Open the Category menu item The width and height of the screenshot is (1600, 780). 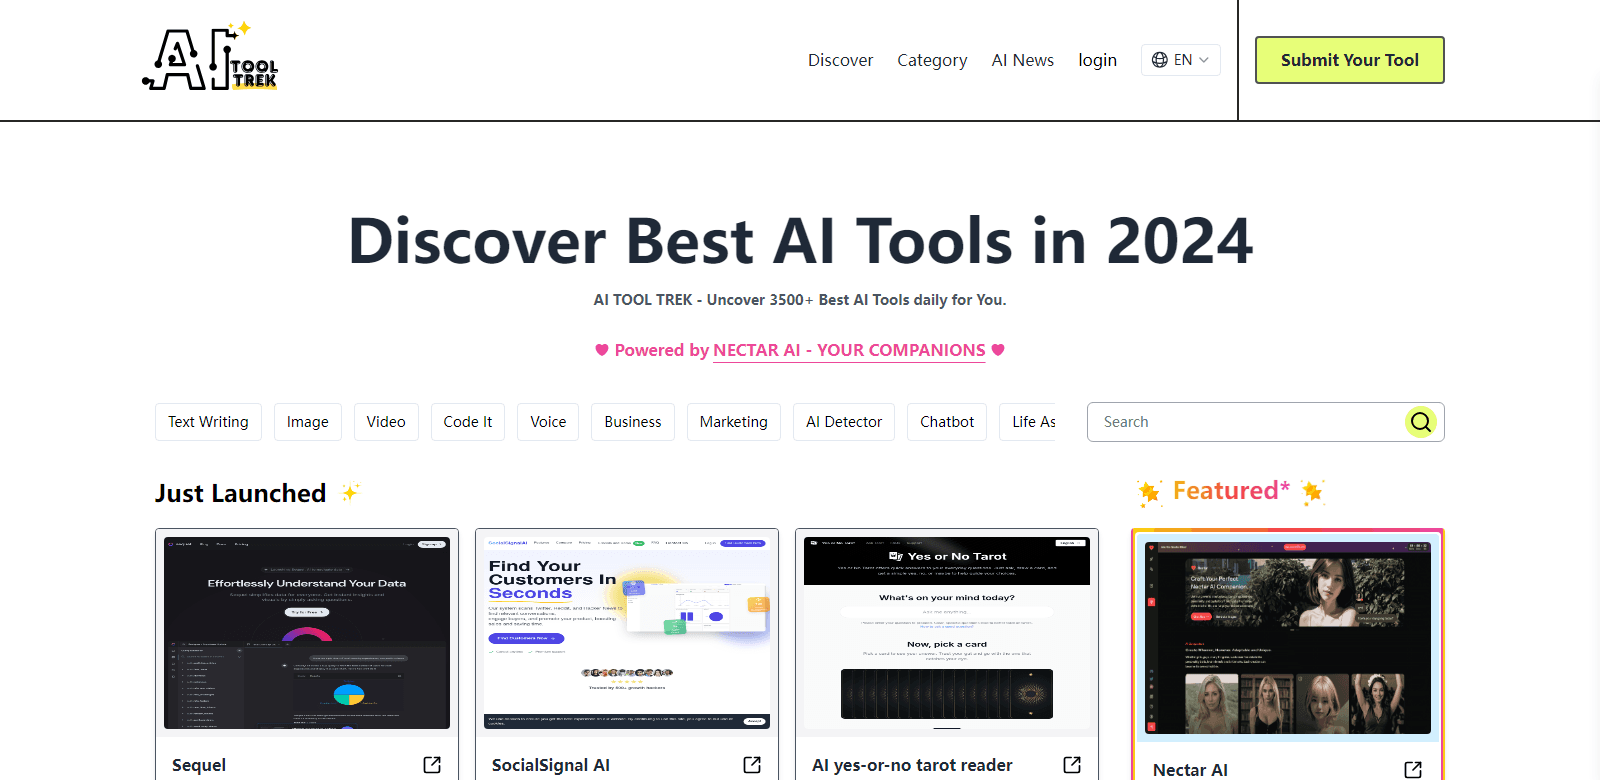(x=932, y=60)
